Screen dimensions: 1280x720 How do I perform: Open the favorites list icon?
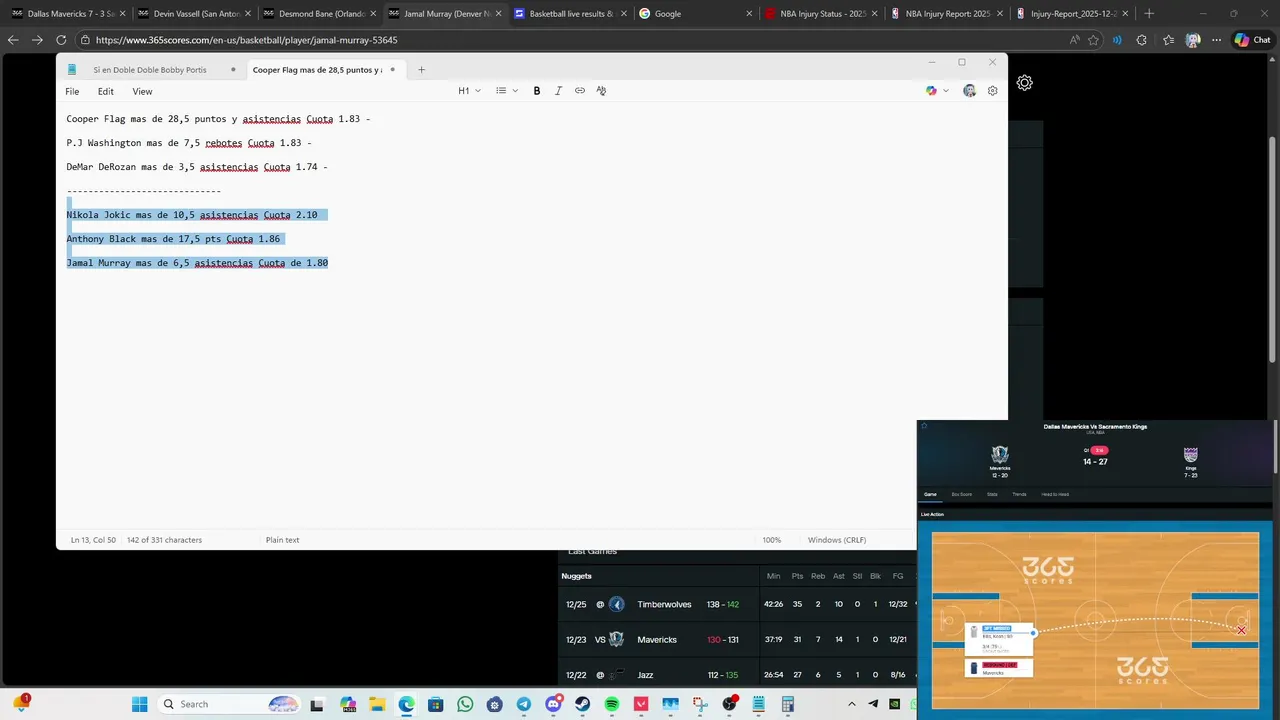point(1168,40)
